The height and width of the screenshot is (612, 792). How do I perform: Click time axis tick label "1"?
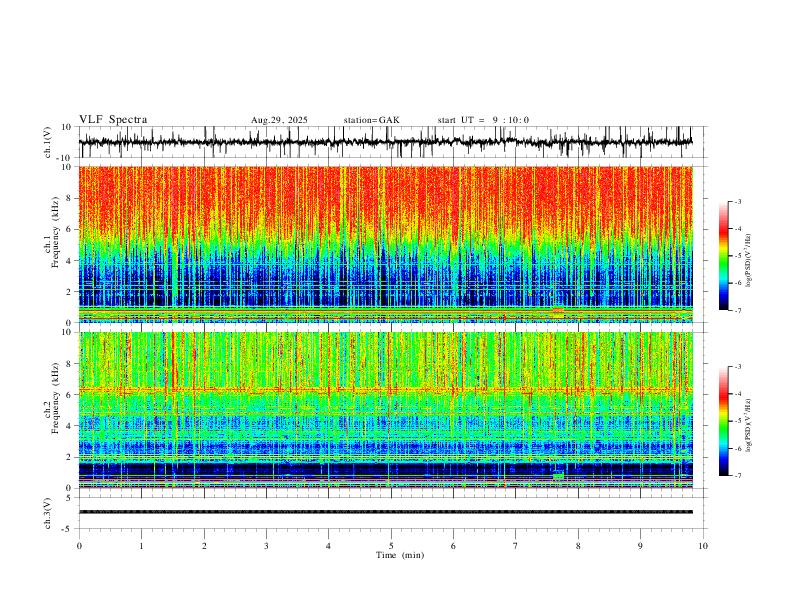[x=141, y=546]
